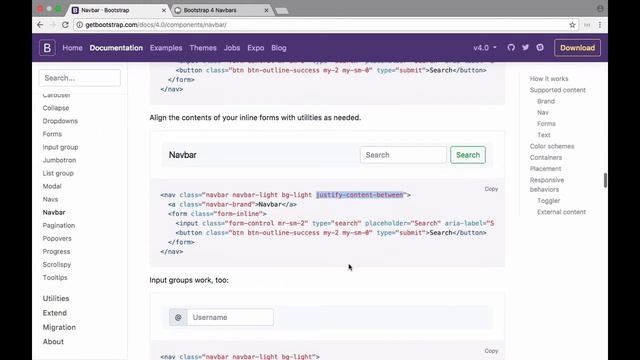The image size is (640, 360).
Task: Go to Home in navbar
Action: [x=72, y=48]
